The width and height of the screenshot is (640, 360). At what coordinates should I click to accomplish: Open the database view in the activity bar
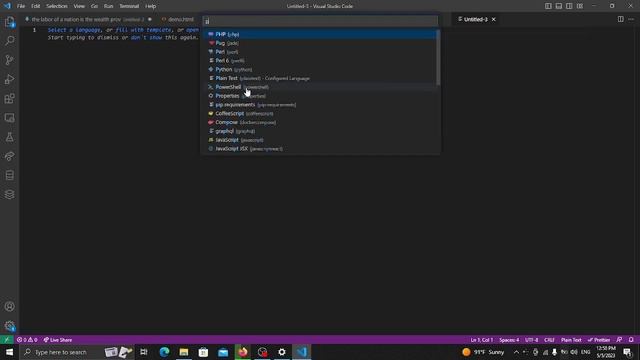pyautogui.click(x=9, y=176)
